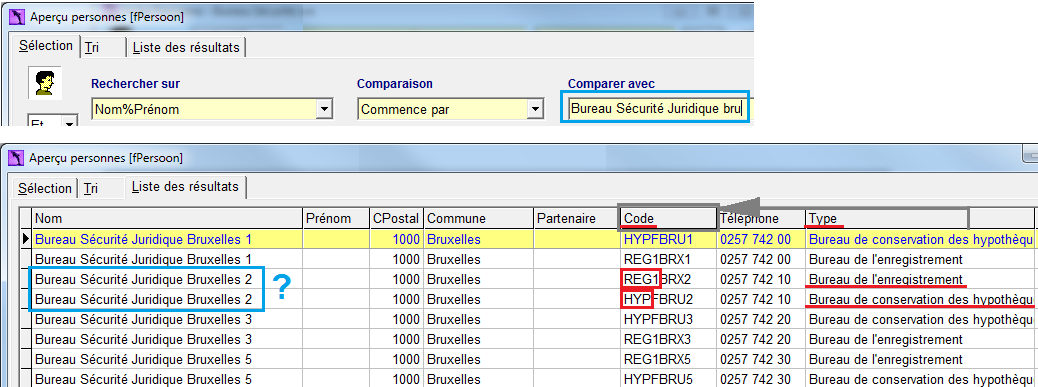The height and width of the screenshot is (387, 1038).
Task: Select code cell REG1BRX2
Action: [668, 279]
